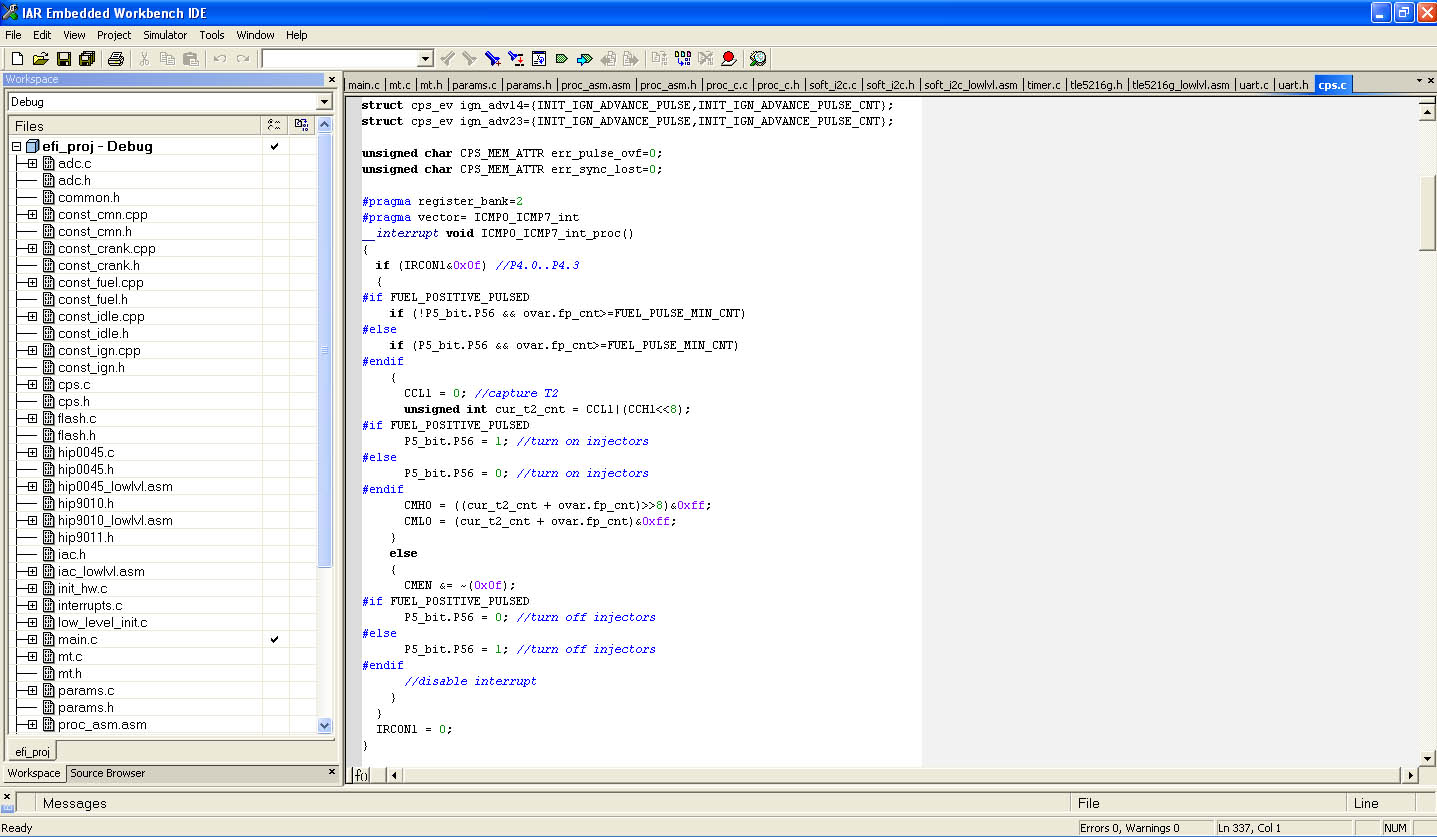Viewport: 1437px width, 837px height.
Task: Click the New Document toolbar icon
Action: (x=17, y=59)
